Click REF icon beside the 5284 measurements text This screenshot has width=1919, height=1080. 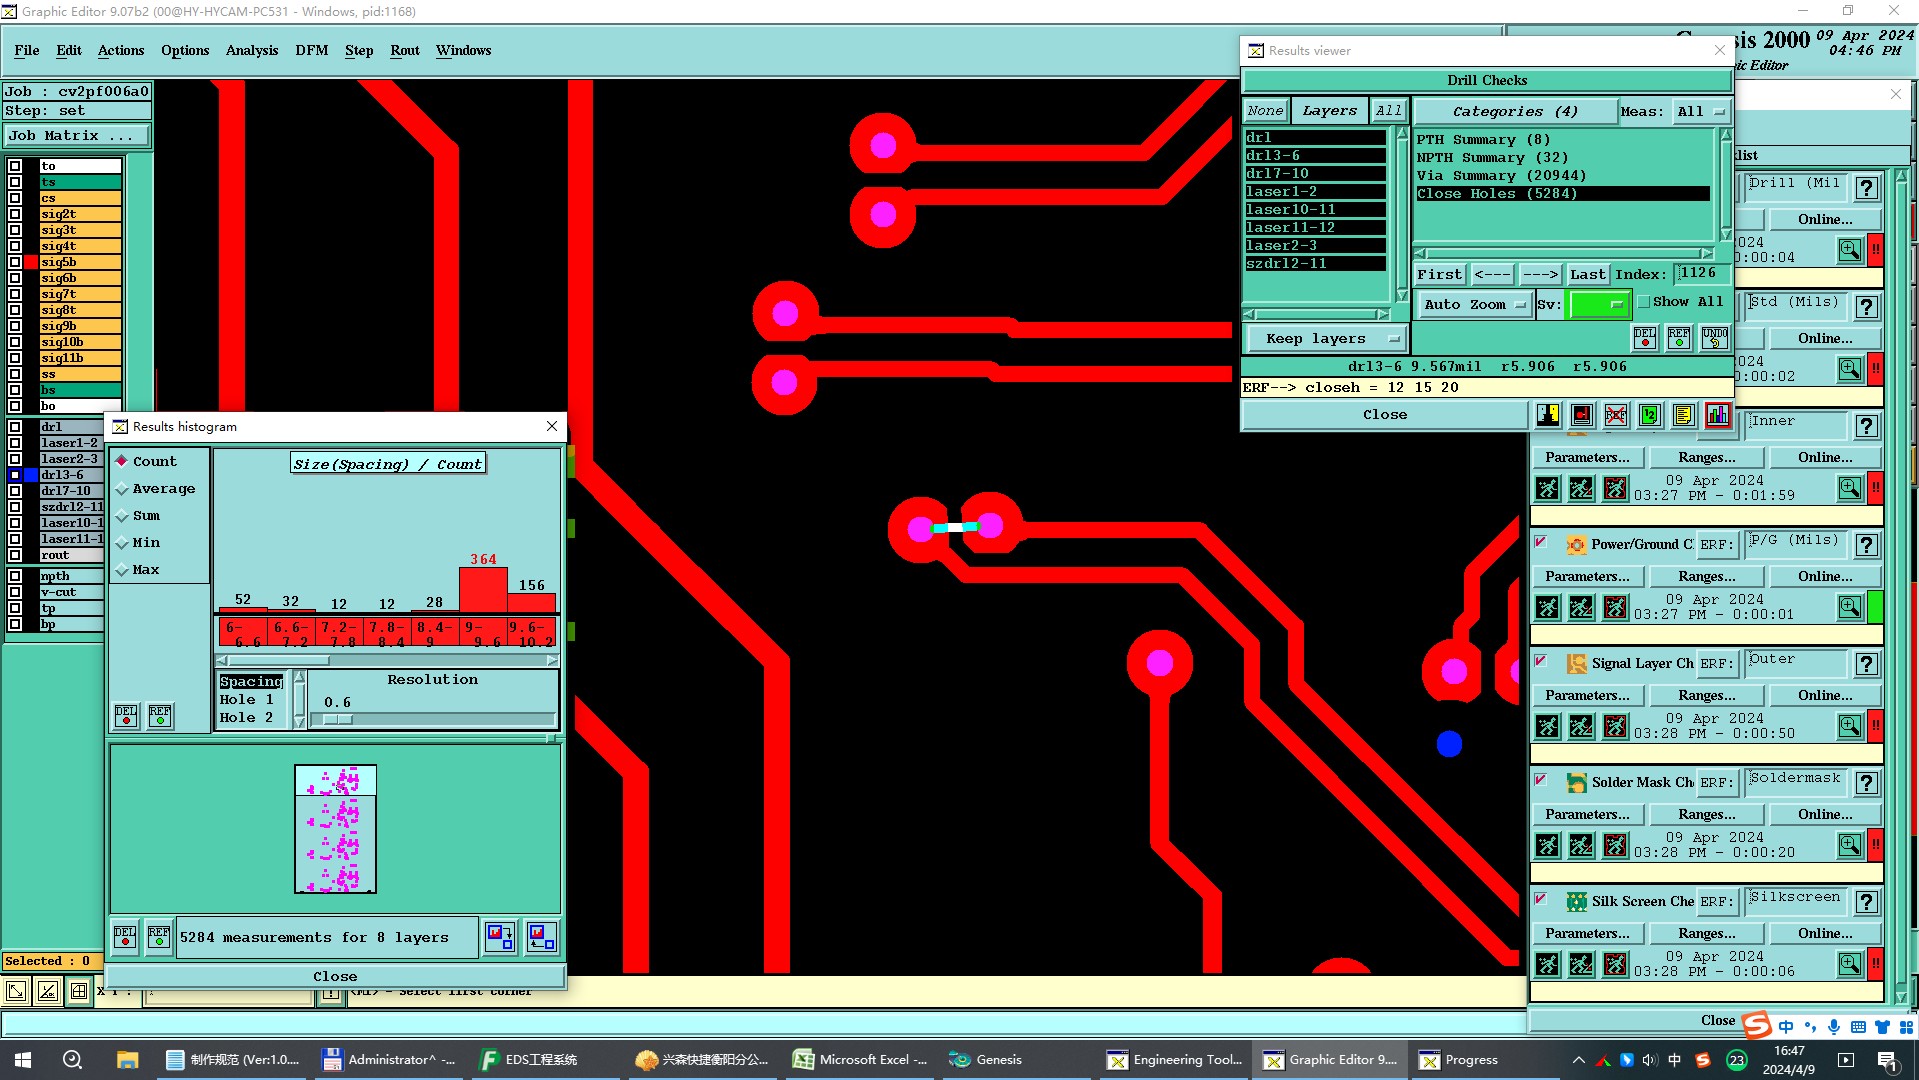pos(159,937)
